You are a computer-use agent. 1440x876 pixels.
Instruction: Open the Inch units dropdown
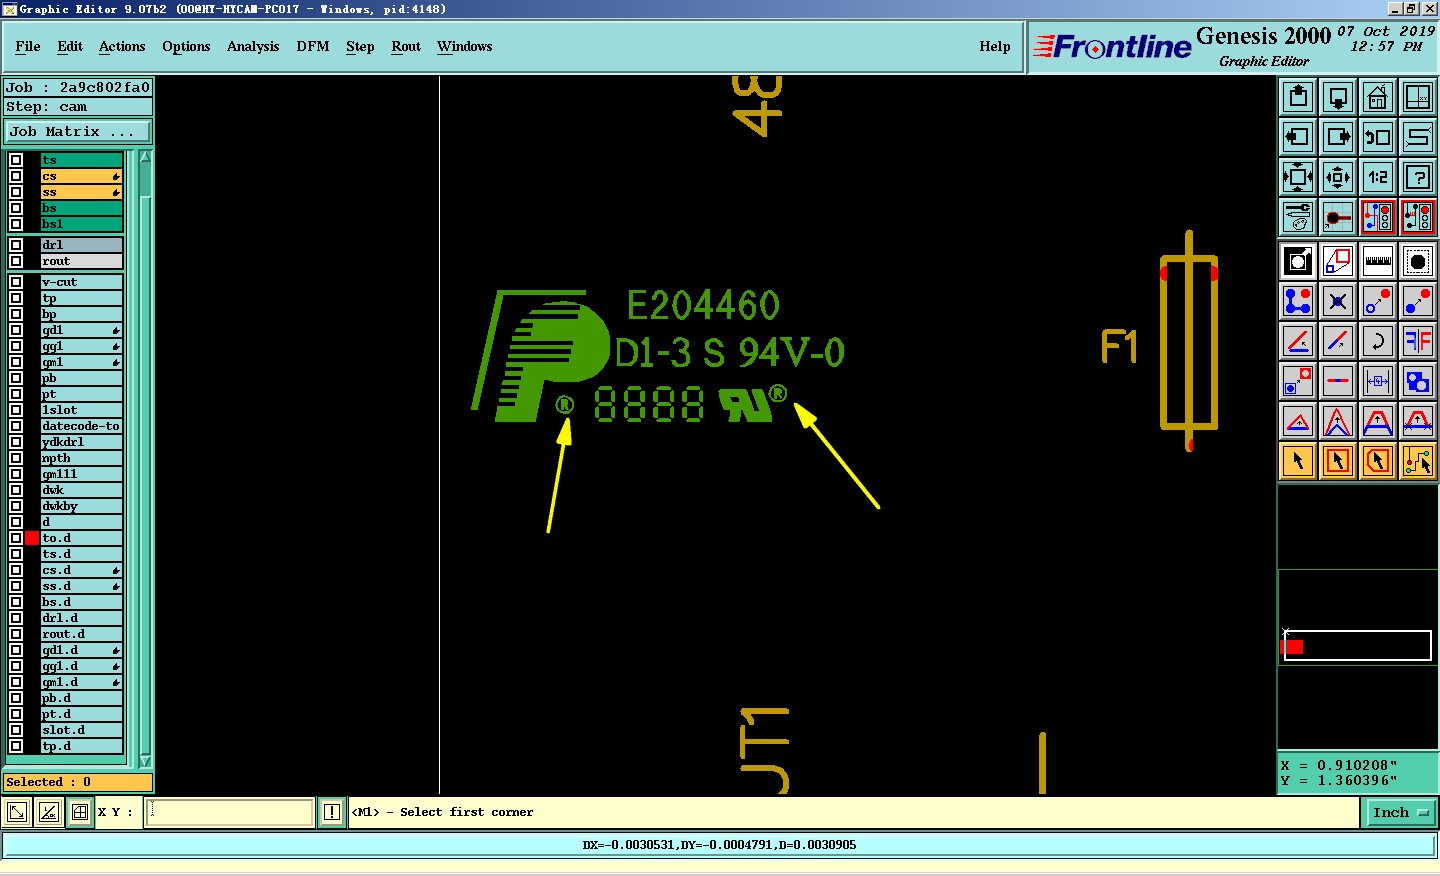tap(1400, 812)
